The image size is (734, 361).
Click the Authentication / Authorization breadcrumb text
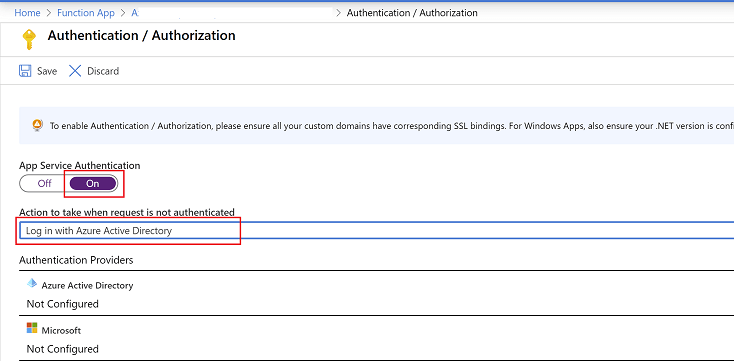click(x=412, y=13)
